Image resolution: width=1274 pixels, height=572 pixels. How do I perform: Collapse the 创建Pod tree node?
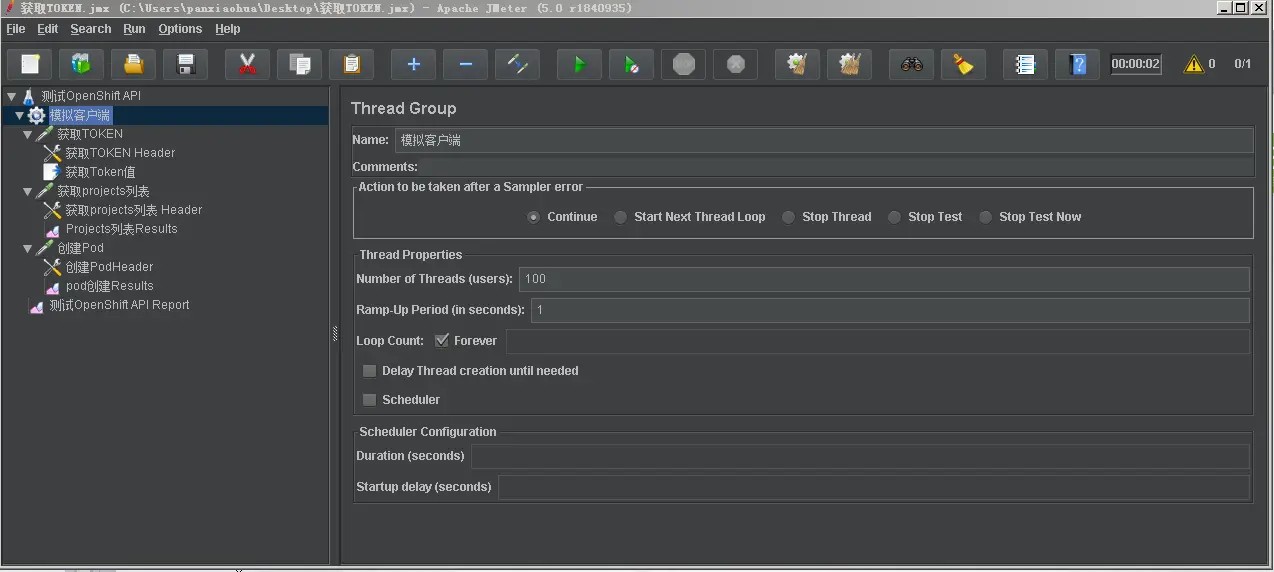[28, 248]
